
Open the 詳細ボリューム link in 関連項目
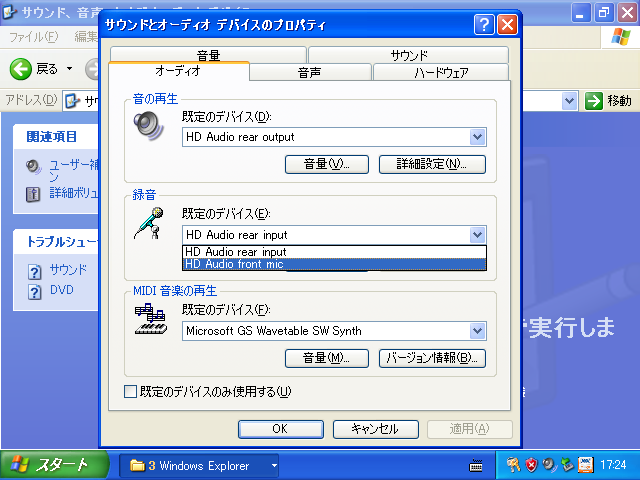click(x=74, y=193)
